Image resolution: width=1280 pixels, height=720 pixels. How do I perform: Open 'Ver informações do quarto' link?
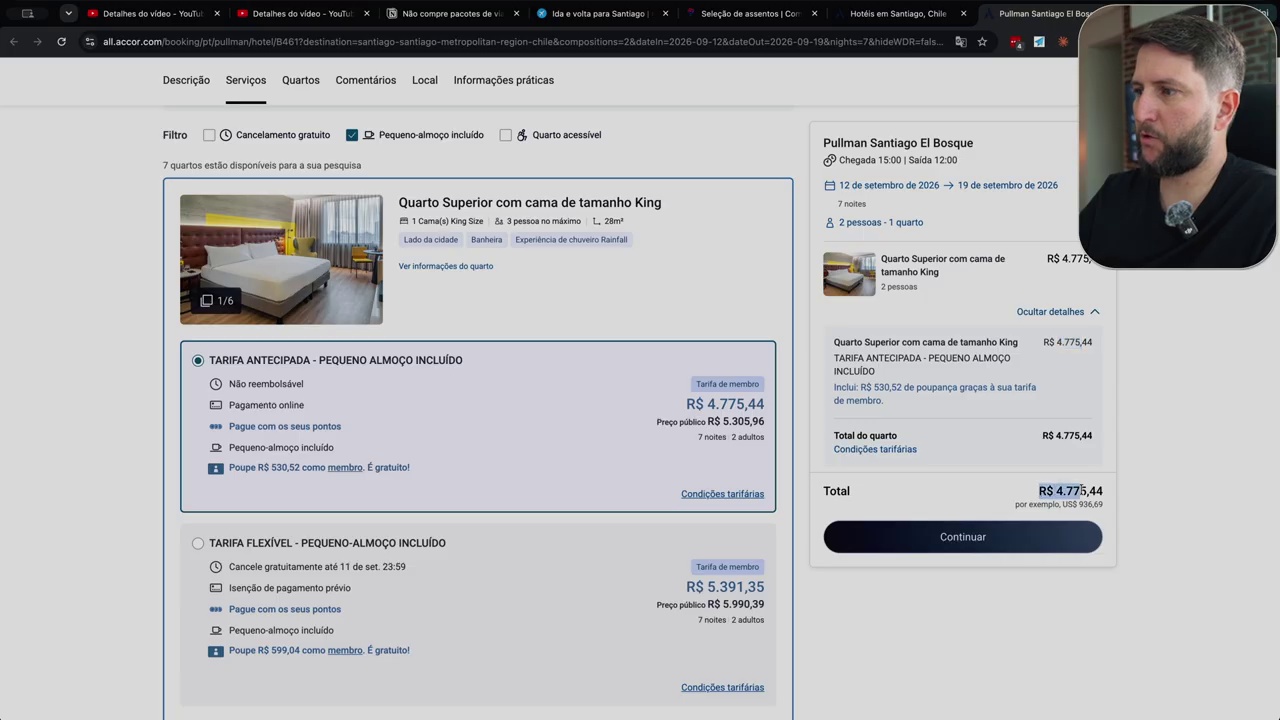pos(446,266)
